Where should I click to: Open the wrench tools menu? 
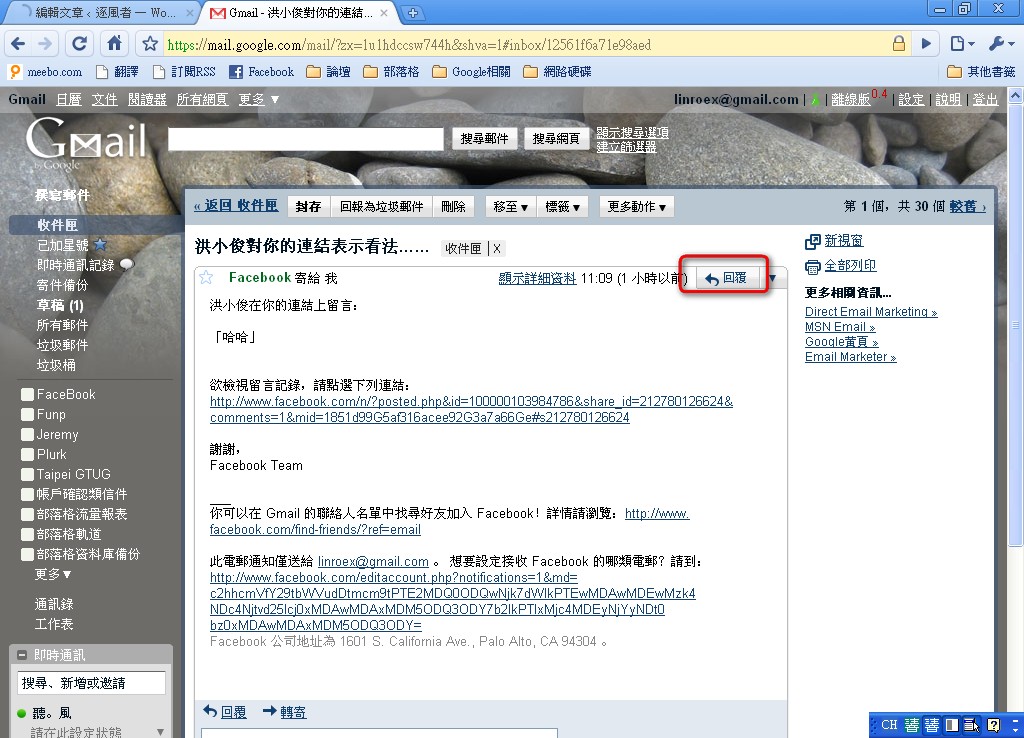tap(1001, 44)
